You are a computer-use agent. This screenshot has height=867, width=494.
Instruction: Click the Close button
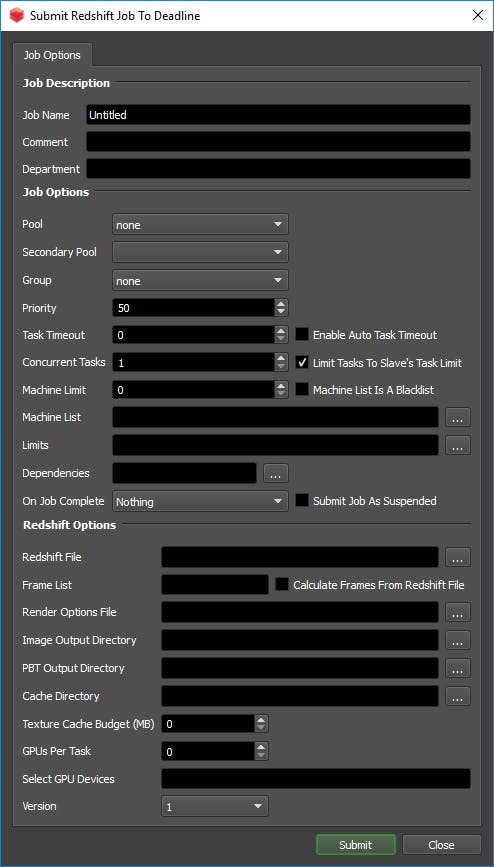(441, 845)
